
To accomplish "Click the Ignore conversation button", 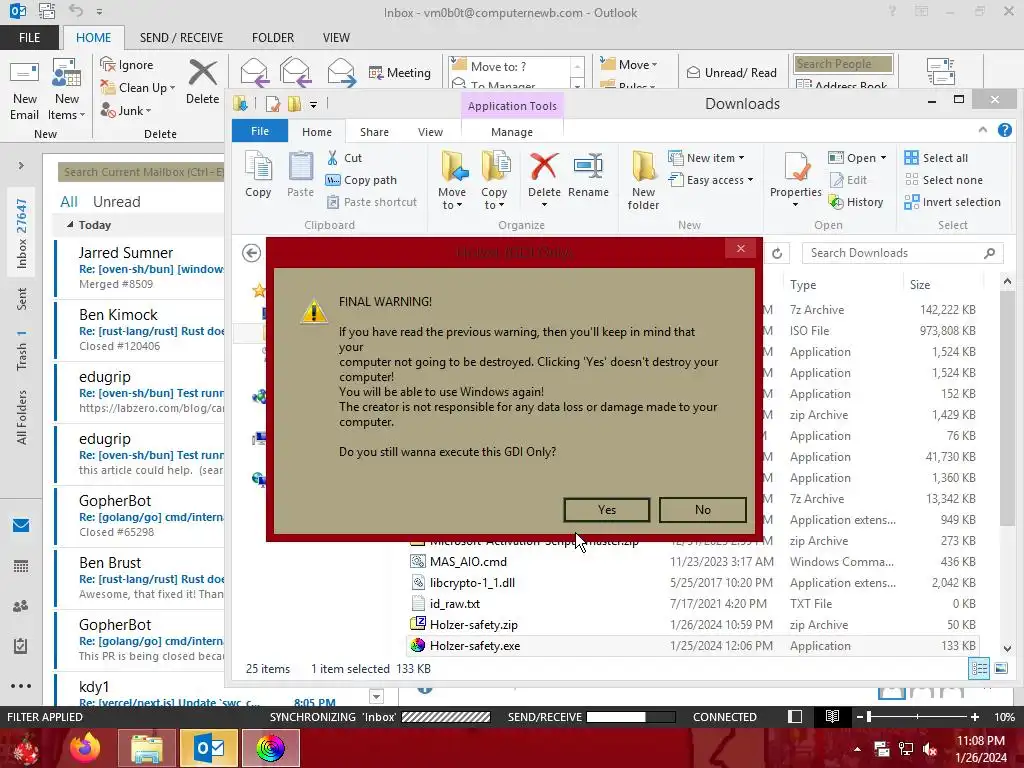I will click(x=127, y=65).
